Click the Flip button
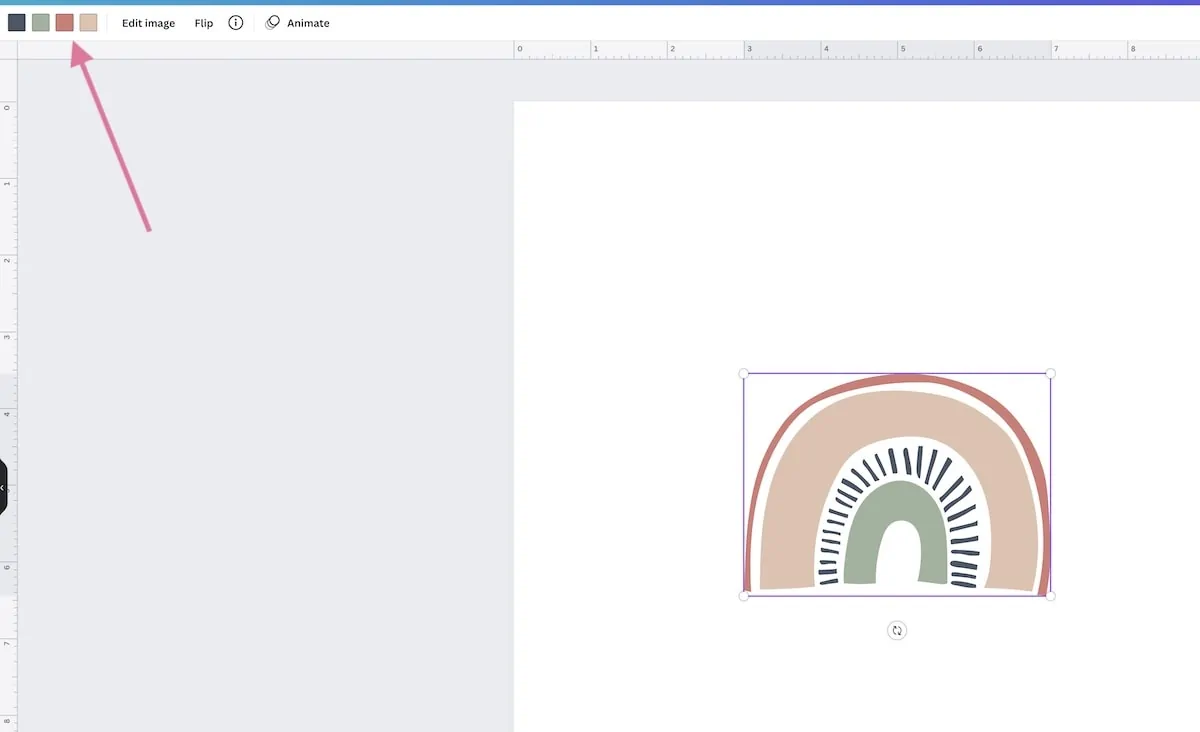The image size is (1200, 732). [204, 23]
